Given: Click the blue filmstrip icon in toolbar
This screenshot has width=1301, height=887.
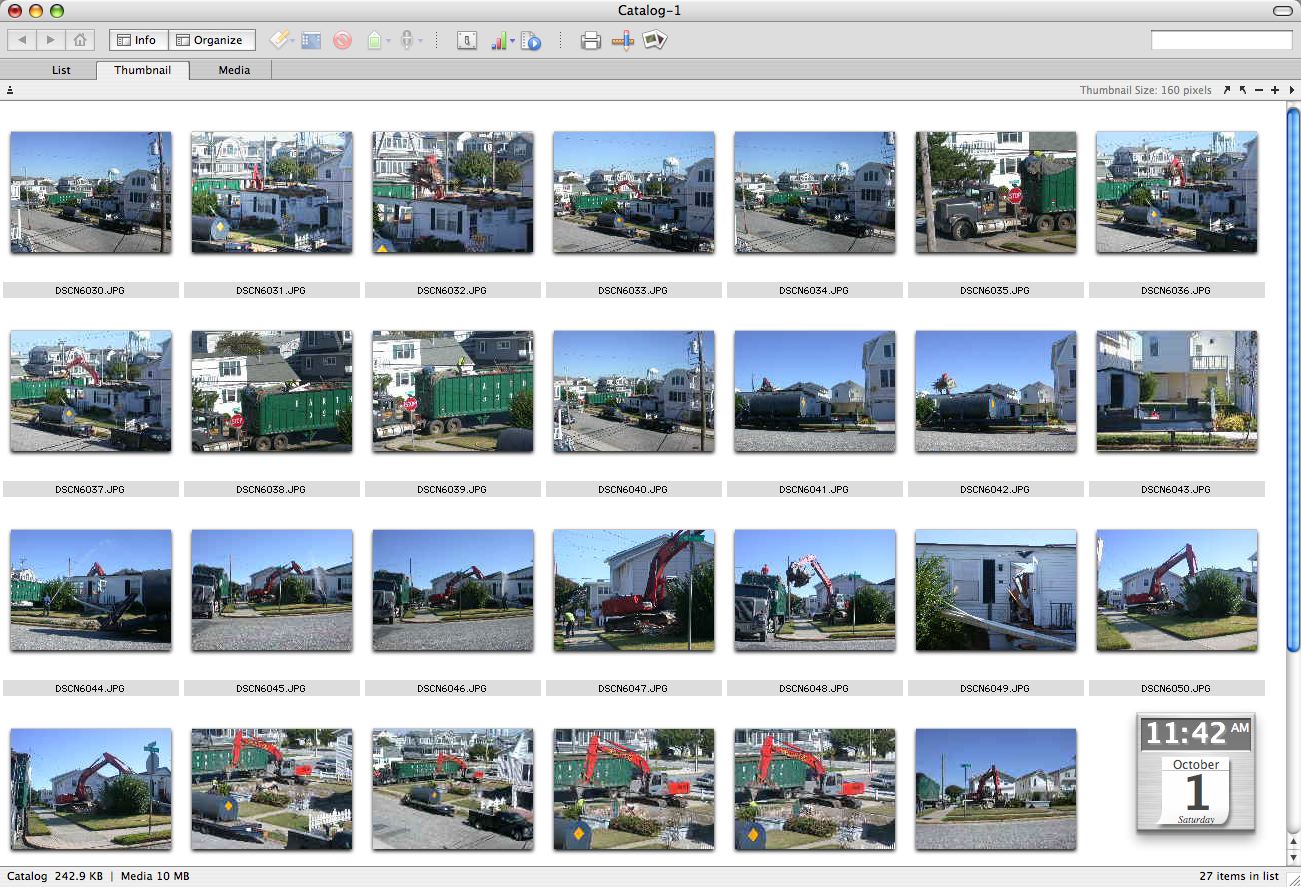Looking at the screenshot, I should click(x=311, y=41).
